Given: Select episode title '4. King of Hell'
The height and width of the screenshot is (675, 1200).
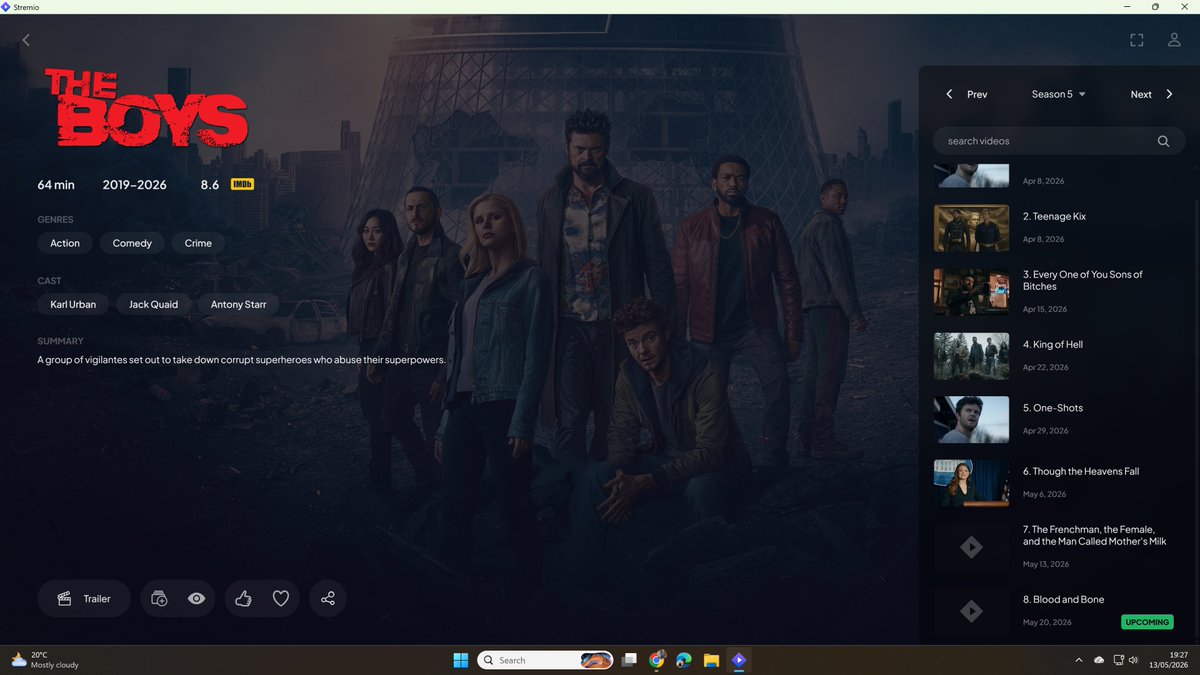Looking at the screenshot, I should (x=1053, y=344).
